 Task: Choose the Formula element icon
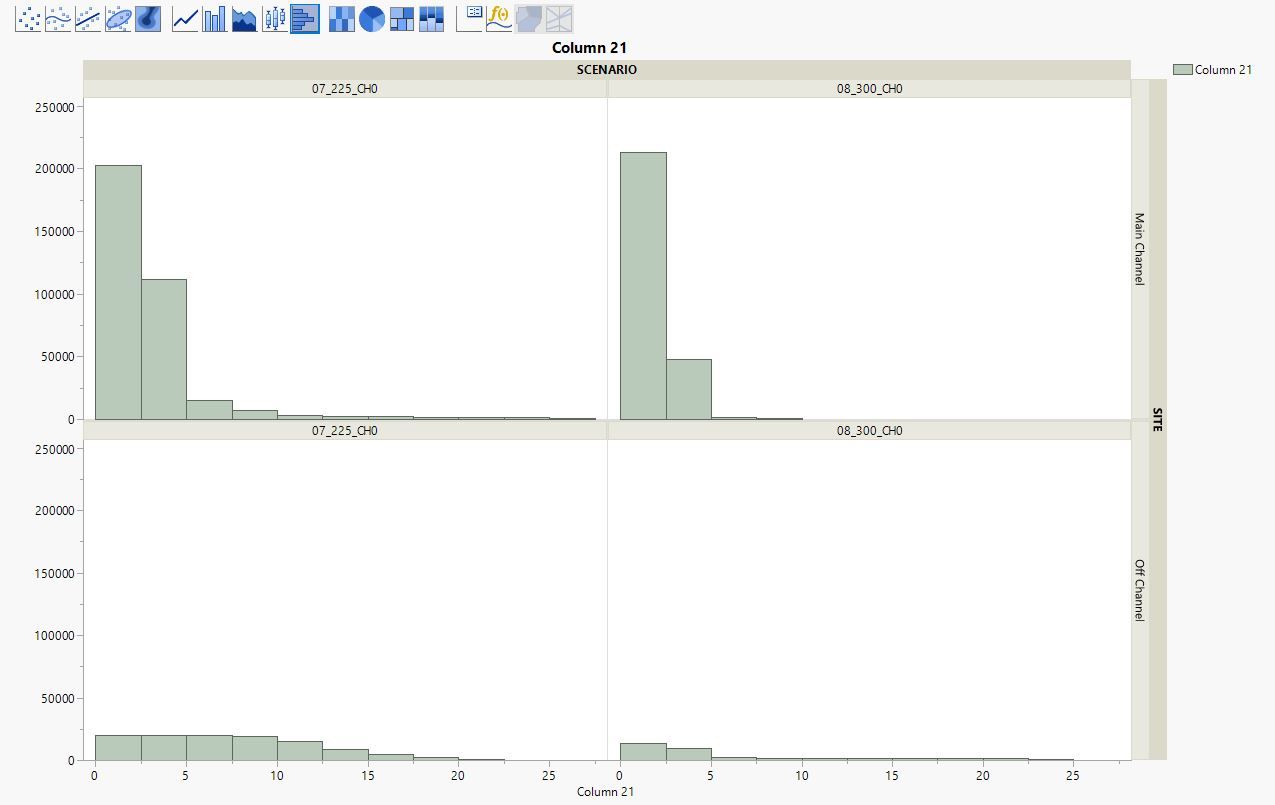click(x=500, y=18)
